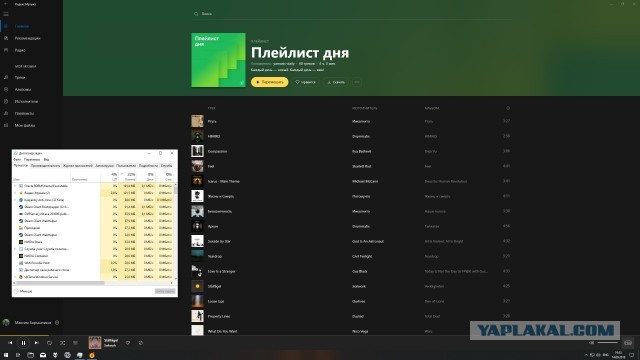Open Главное in the sidebar

[22, 26]
